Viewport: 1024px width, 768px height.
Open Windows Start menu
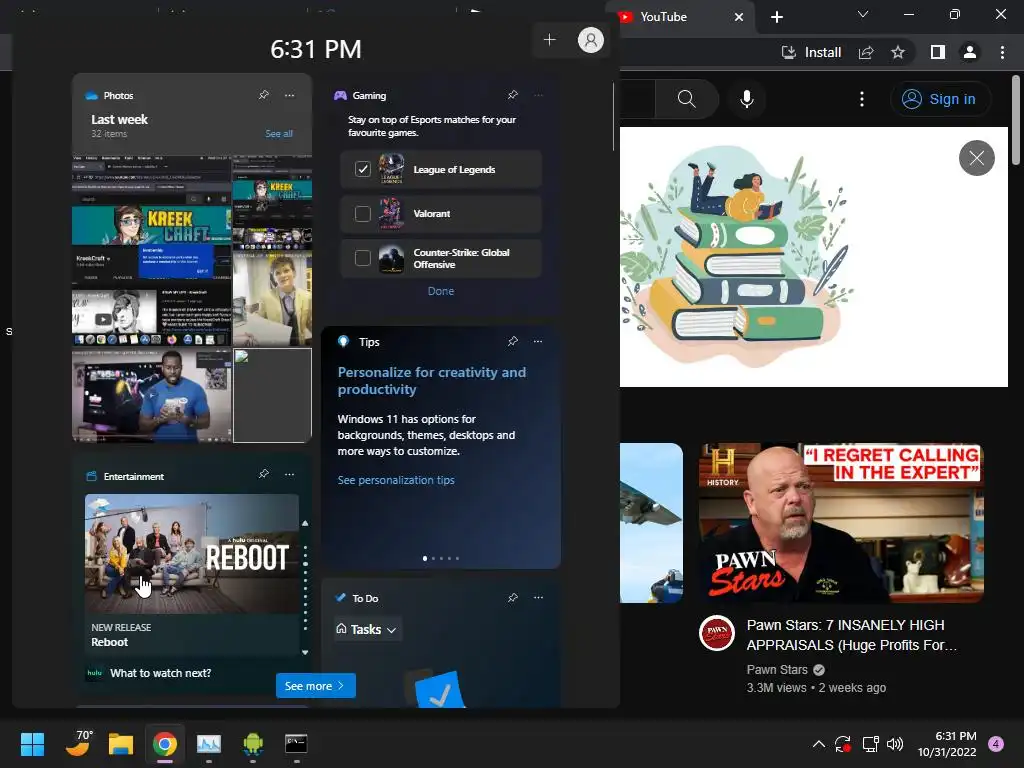(32, 744)
